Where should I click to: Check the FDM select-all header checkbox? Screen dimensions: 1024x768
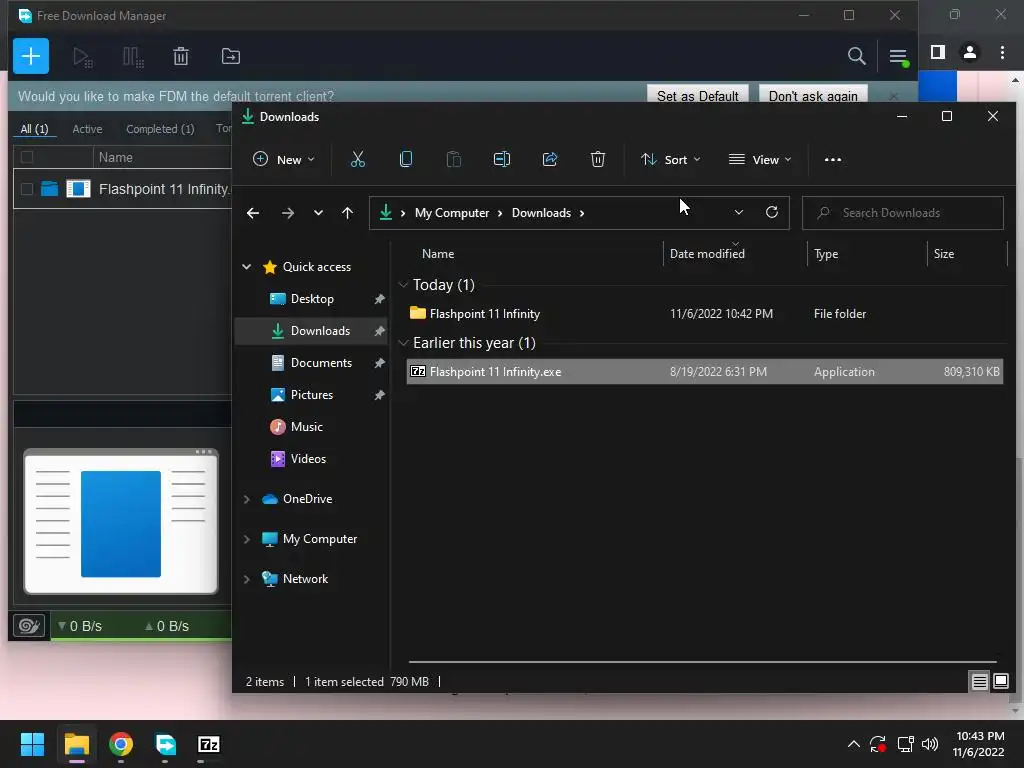point(27,157)
